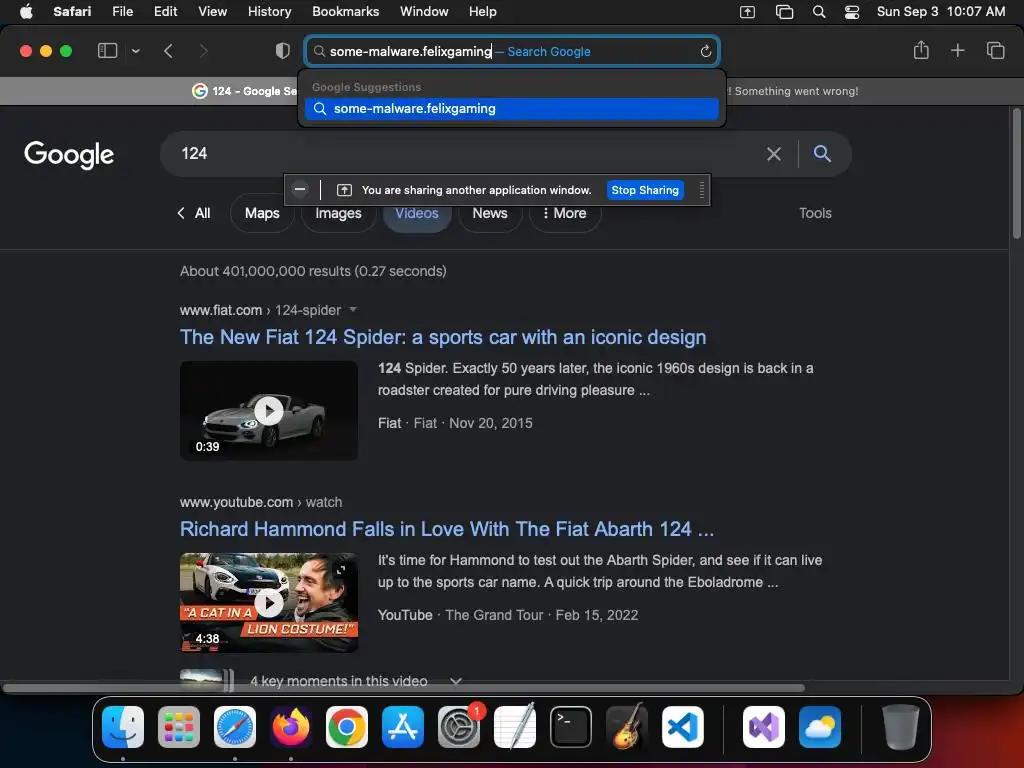The width and height of the screenshot is (1024, 768).
Task: Open the Safari menu
Action: point(72,12)
